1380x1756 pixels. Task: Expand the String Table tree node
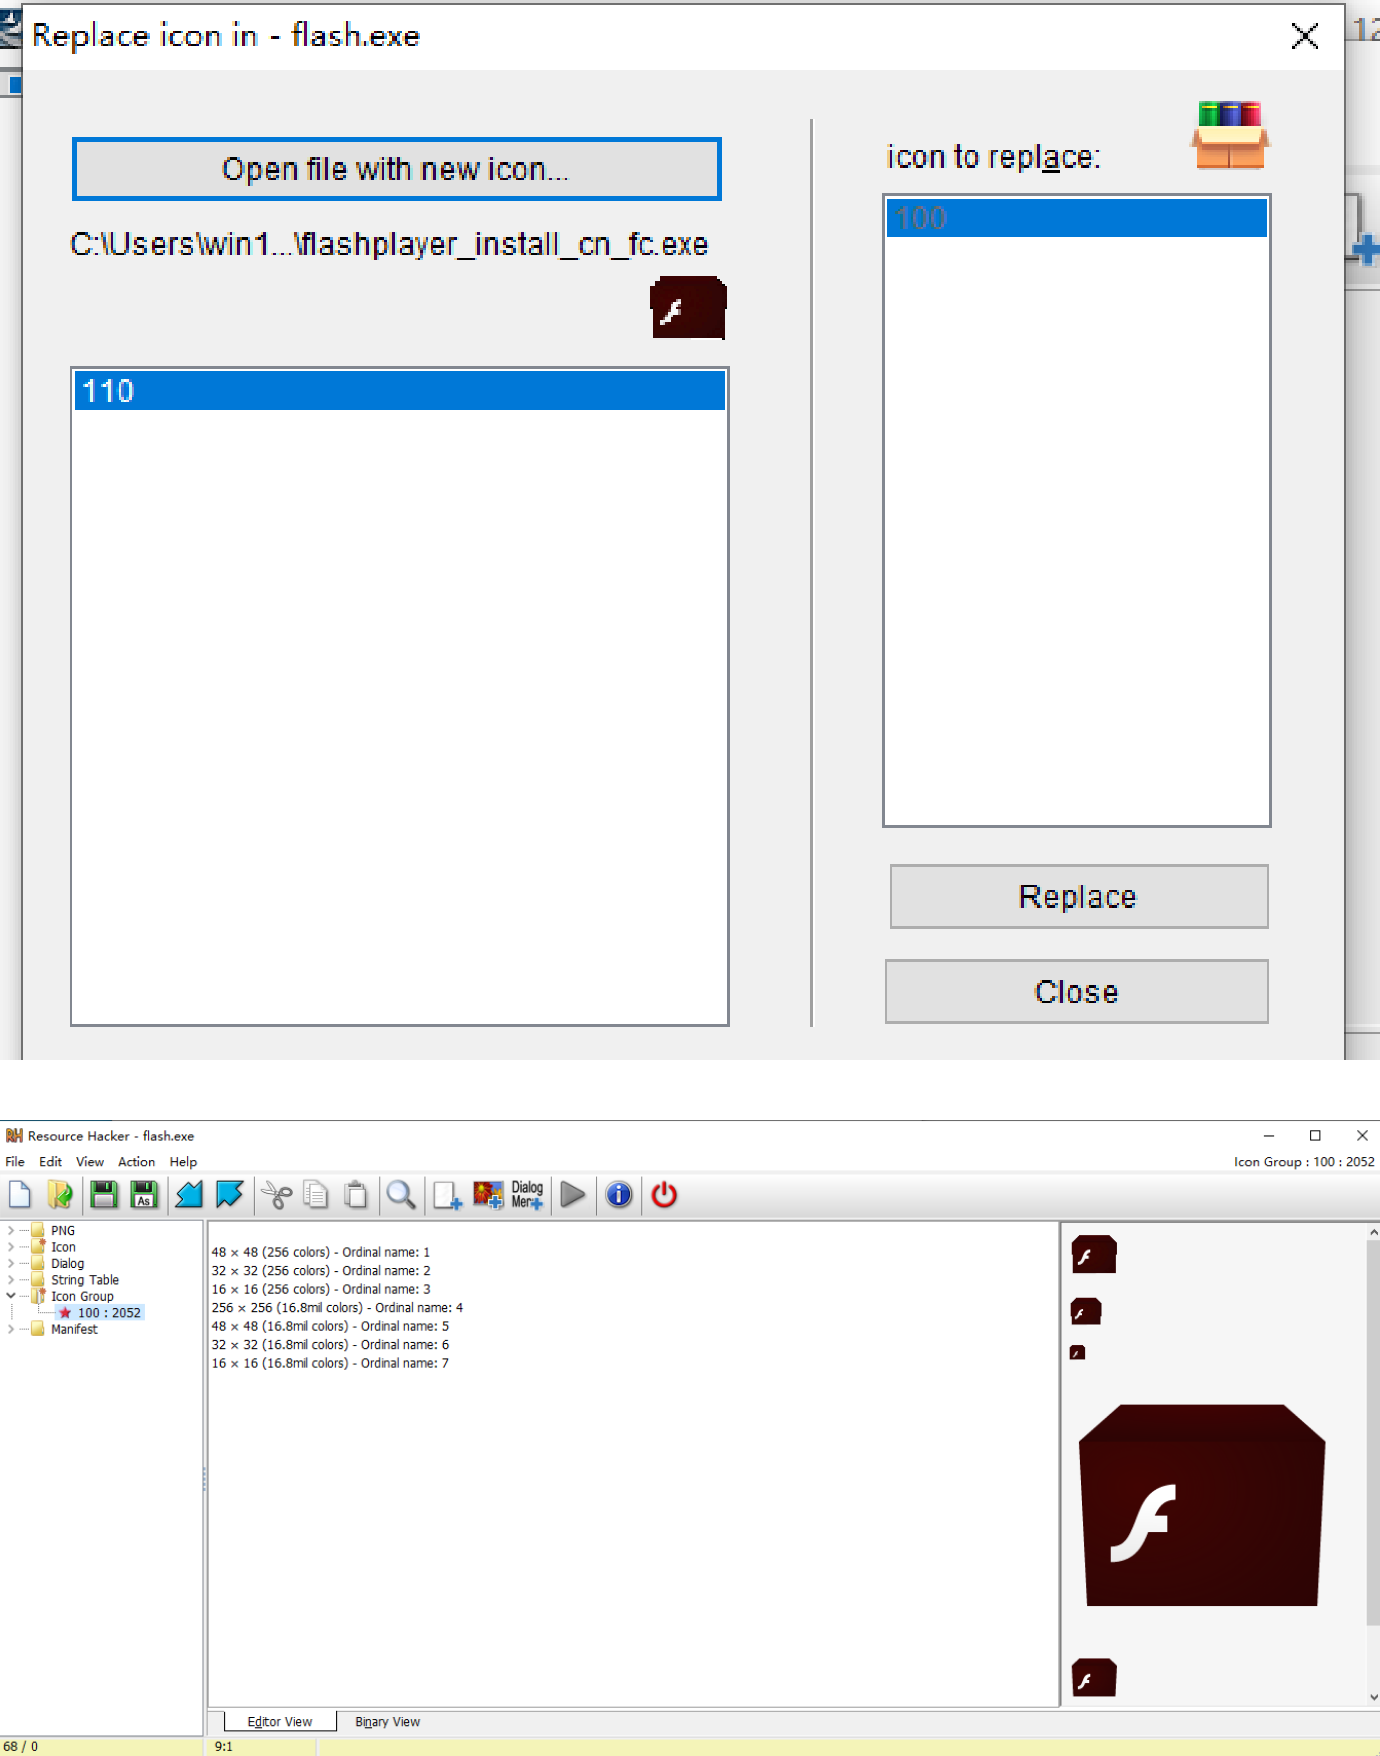(x=11, y=1280)
